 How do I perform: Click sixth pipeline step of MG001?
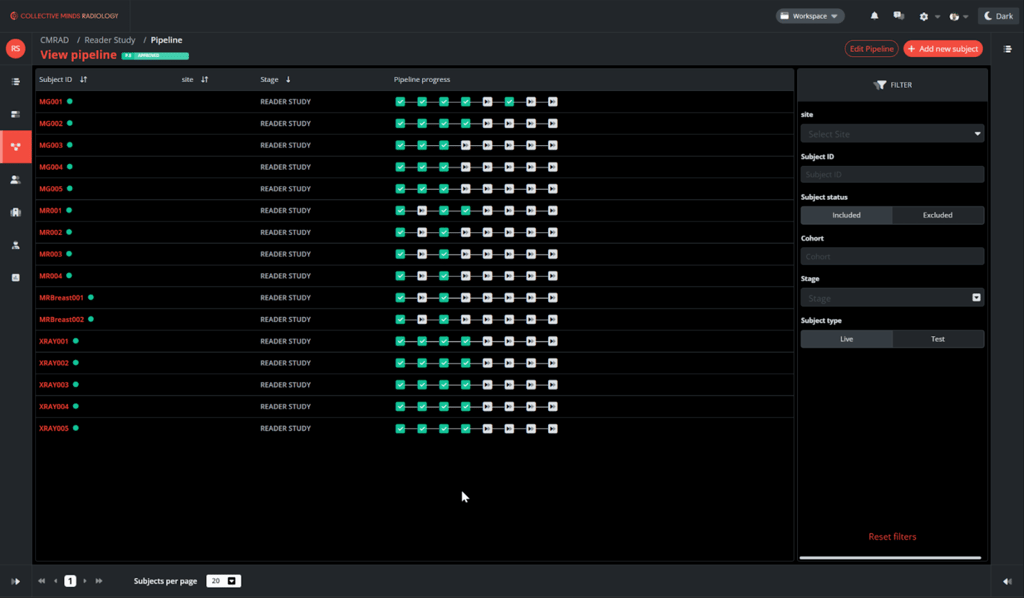[509, 102]
